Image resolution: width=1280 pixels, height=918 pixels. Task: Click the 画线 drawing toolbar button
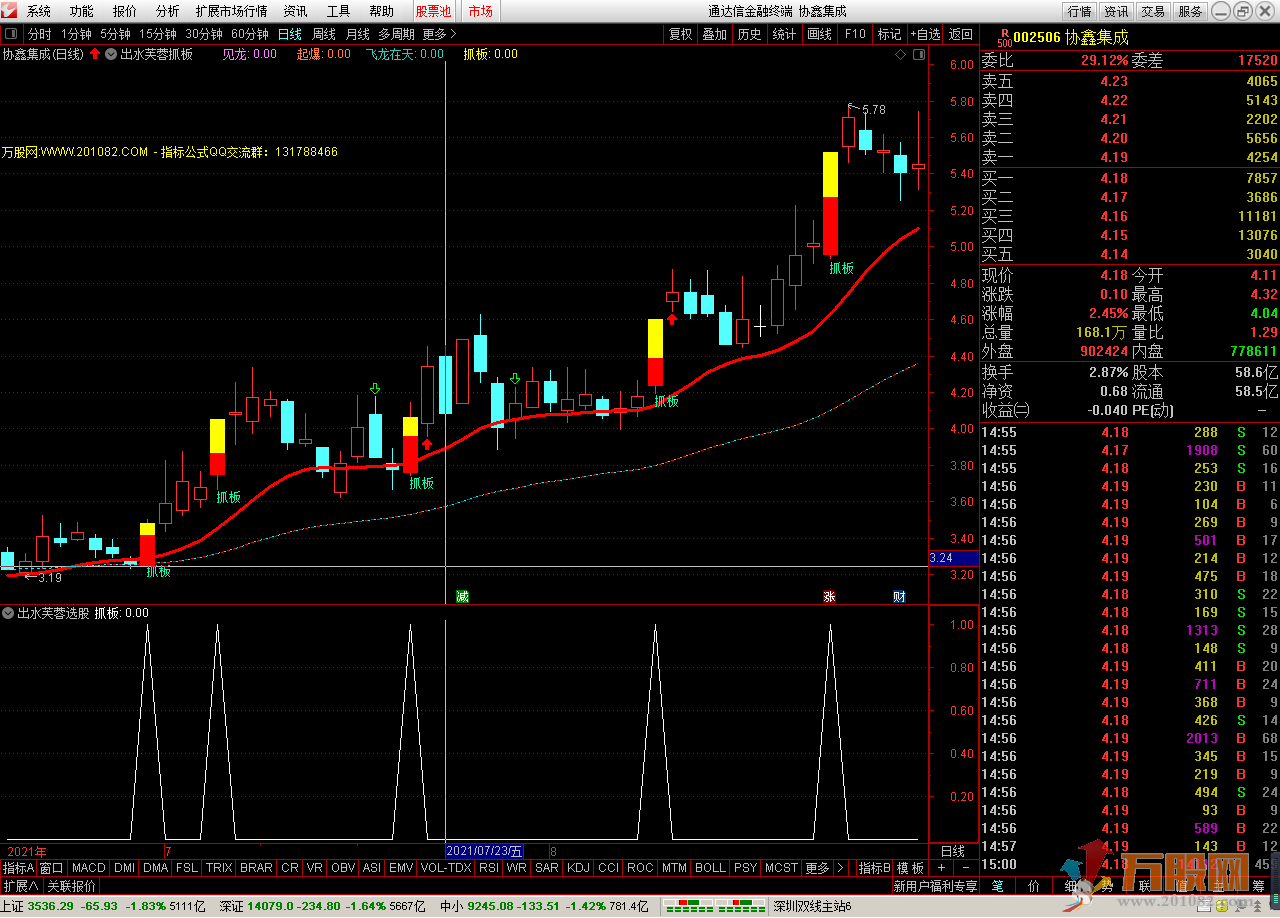pos(819,34)
